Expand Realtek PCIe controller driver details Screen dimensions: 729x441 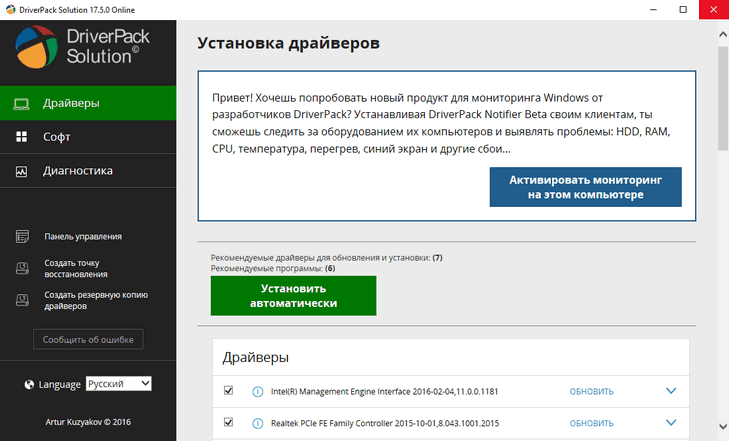pos(671,423)
